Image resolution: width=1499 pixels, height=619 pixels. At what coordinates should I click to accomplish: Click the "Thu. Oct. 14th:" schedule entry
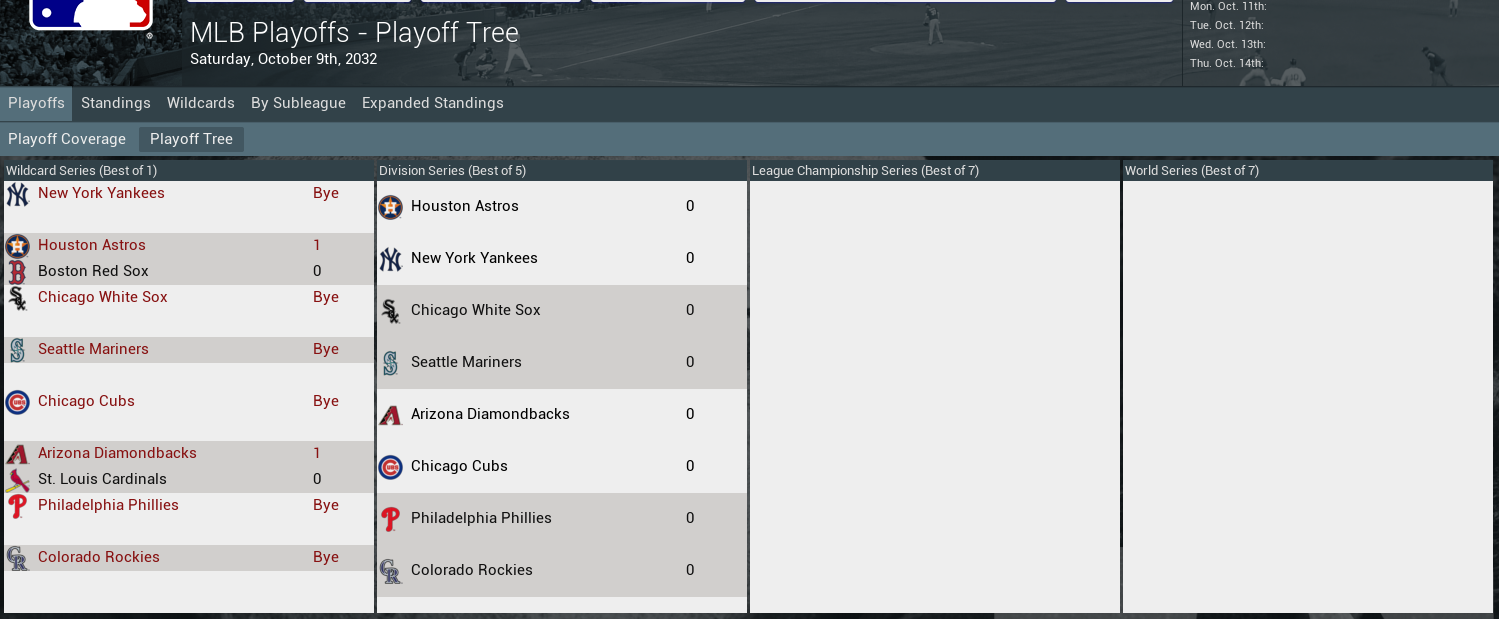coord(1227,63)
